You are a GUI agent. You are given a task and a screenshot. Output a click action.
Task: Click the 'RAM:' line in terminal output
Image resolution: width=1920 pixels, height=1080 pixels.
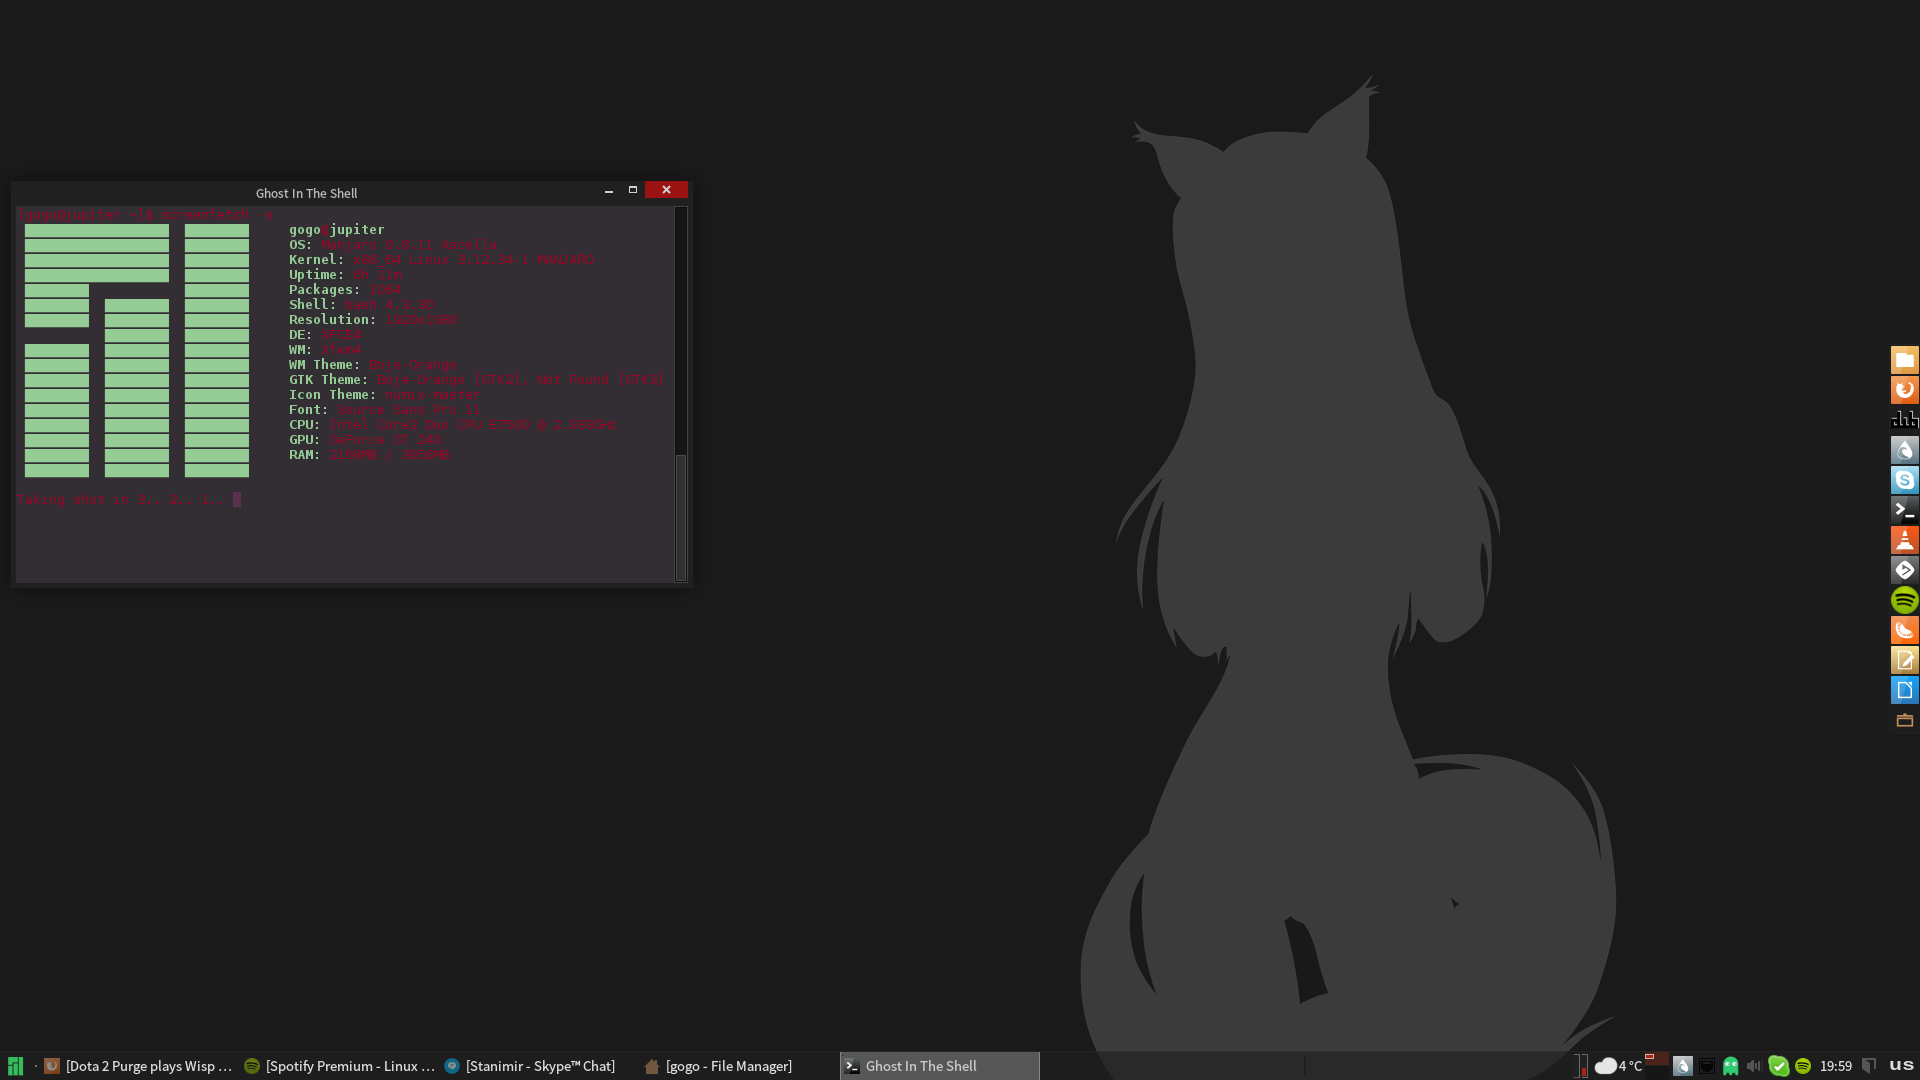click(369, 454)
